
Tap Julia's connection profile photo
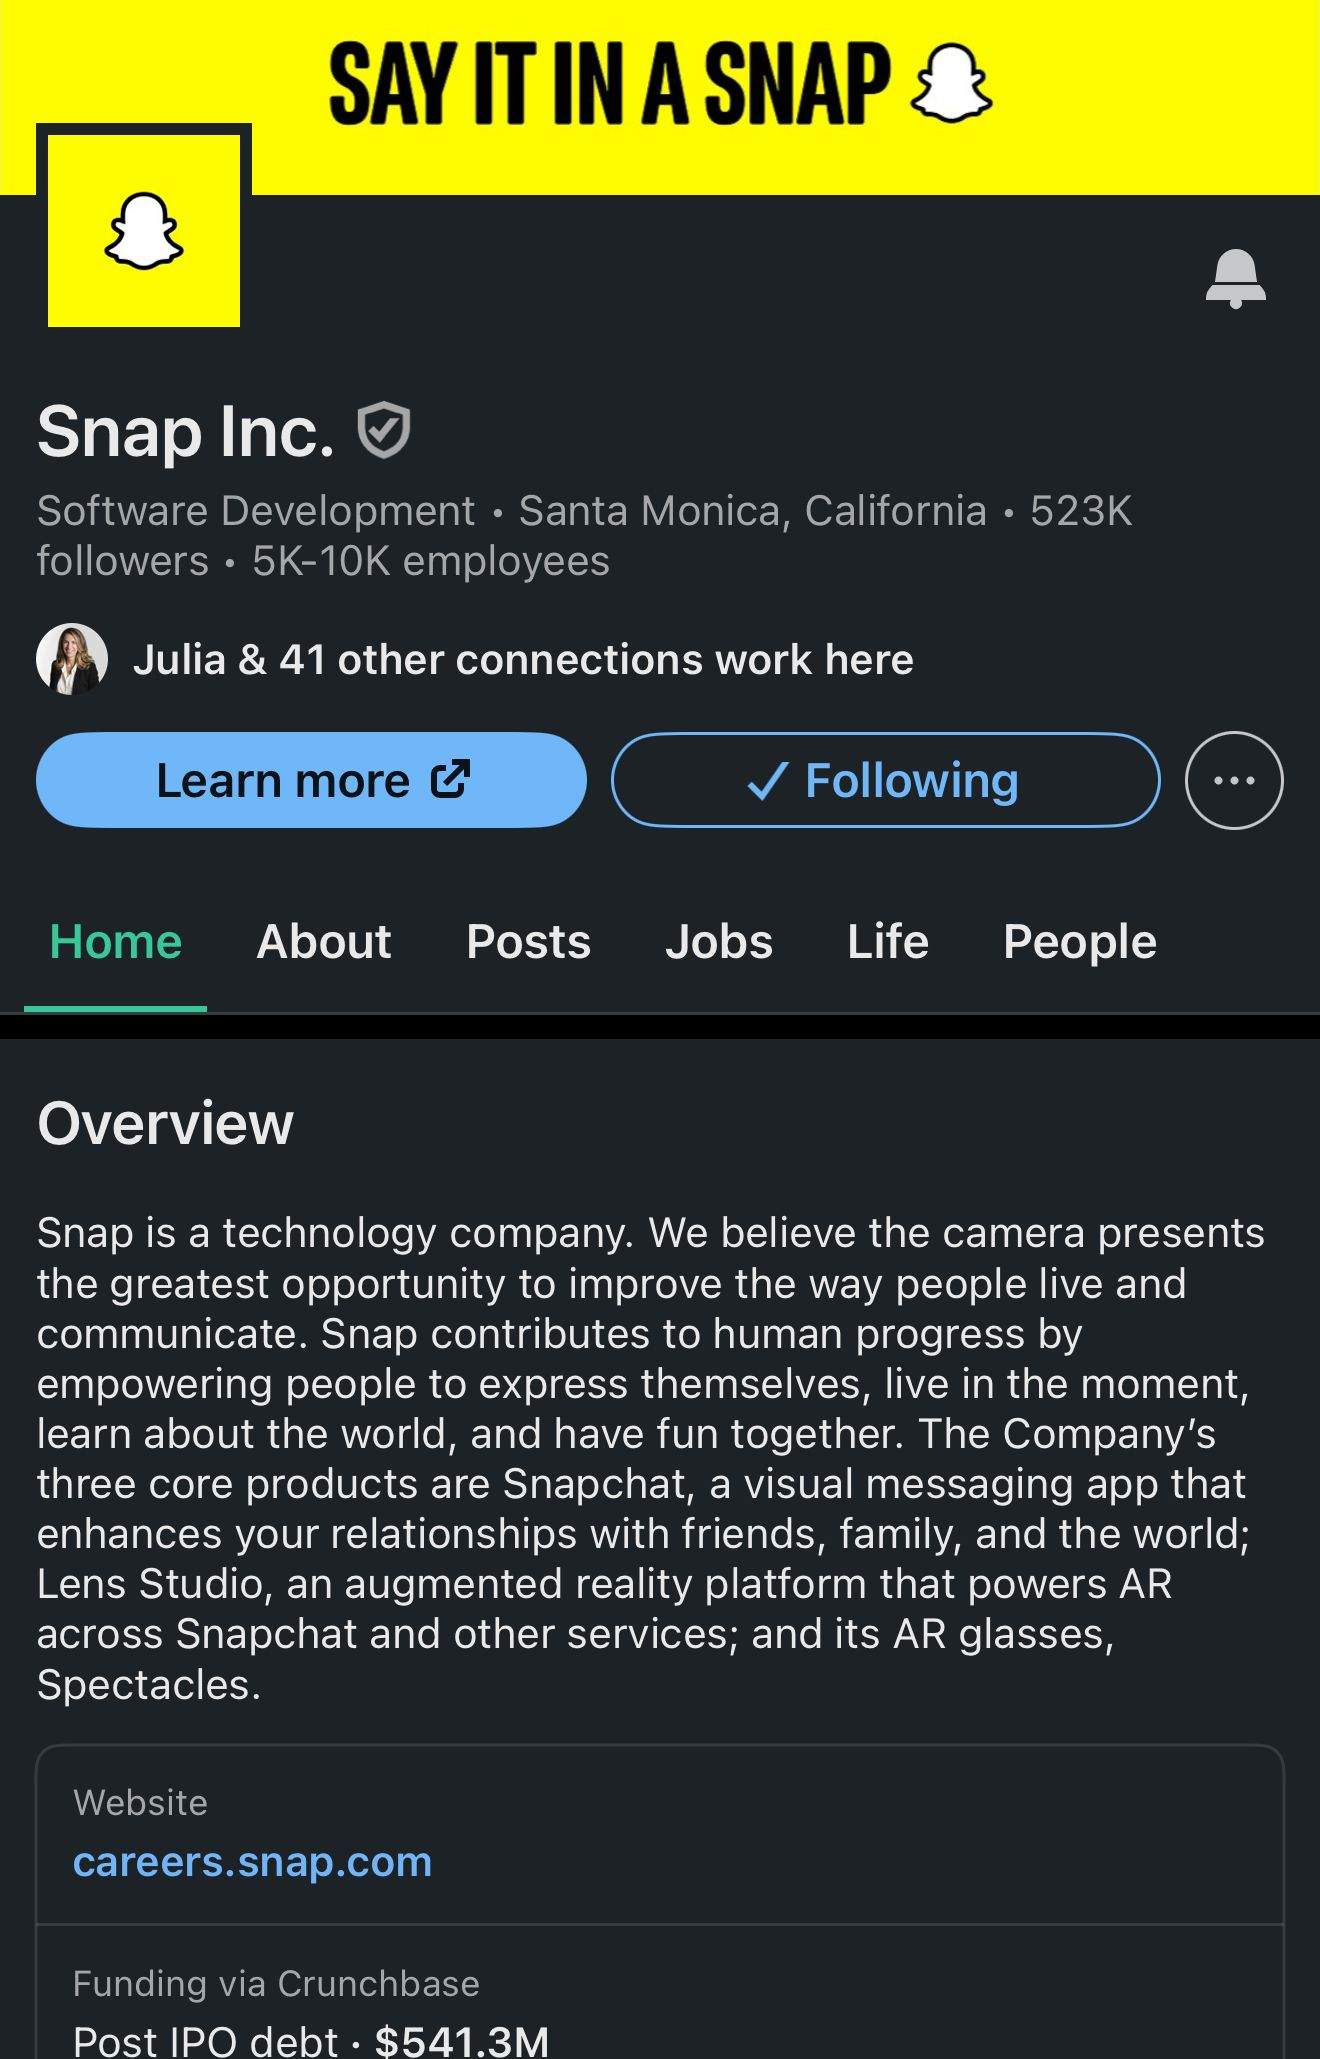tap(72, 659)
